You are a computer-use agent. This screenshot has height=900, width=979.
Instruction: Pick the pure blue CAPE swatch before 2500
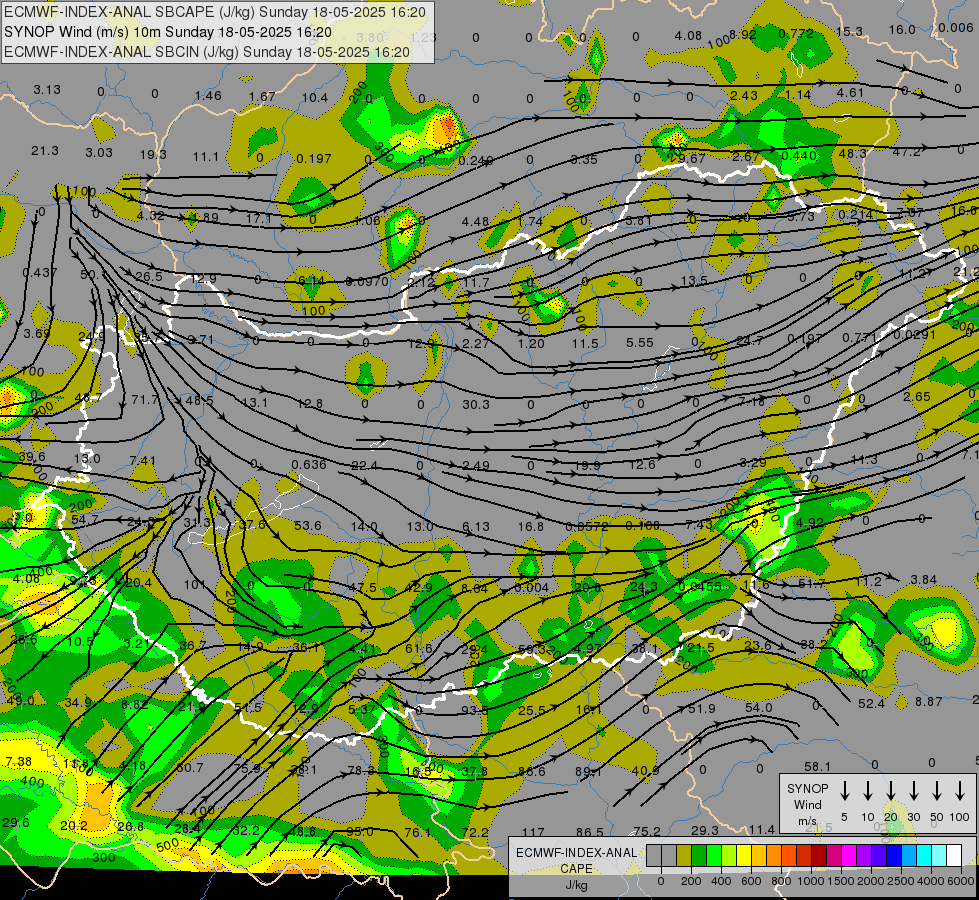[x=893, y=856]
